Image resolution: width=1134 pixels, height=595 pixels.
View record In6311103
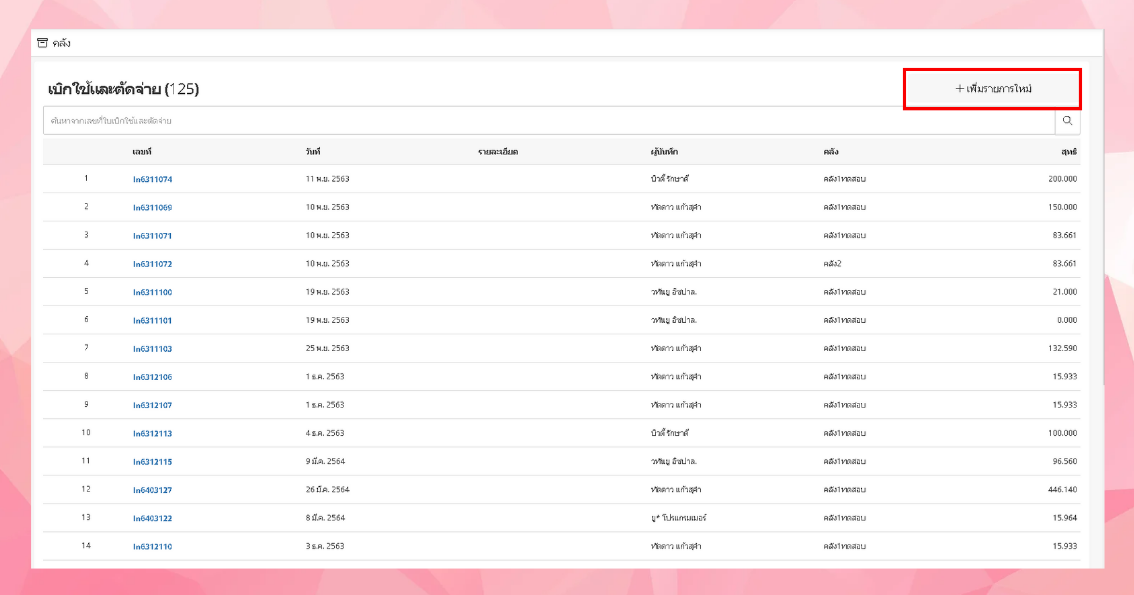click(152, 349)
